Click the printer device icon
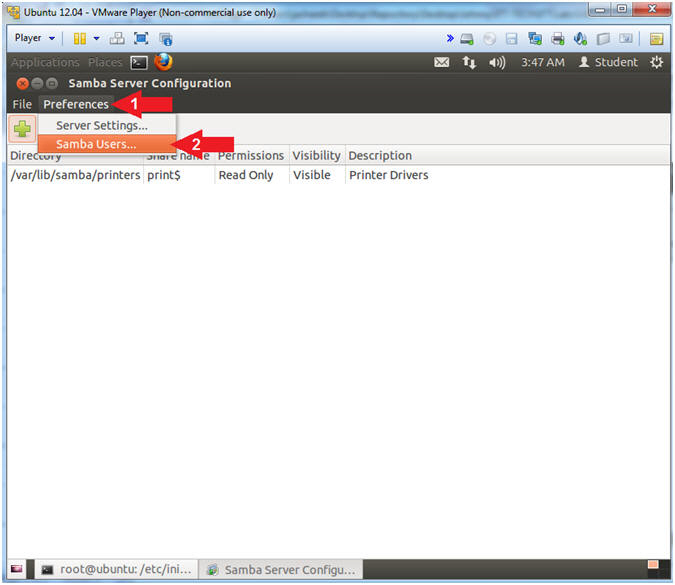 [x=558, y=39]
